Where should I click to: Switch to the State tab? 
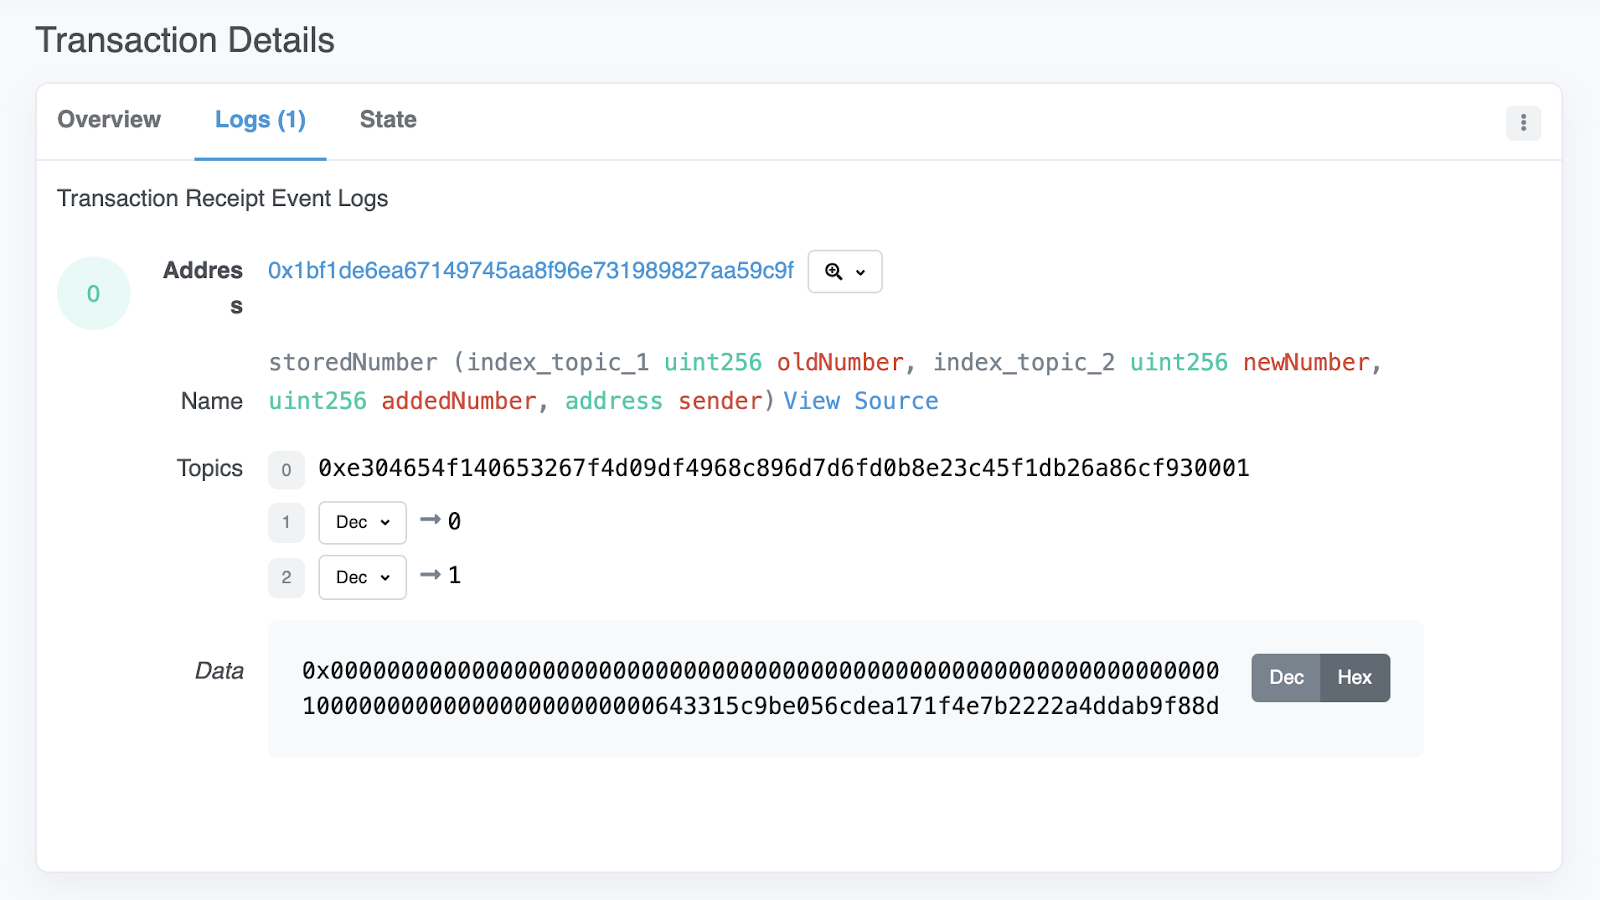(x=387, y=120)
